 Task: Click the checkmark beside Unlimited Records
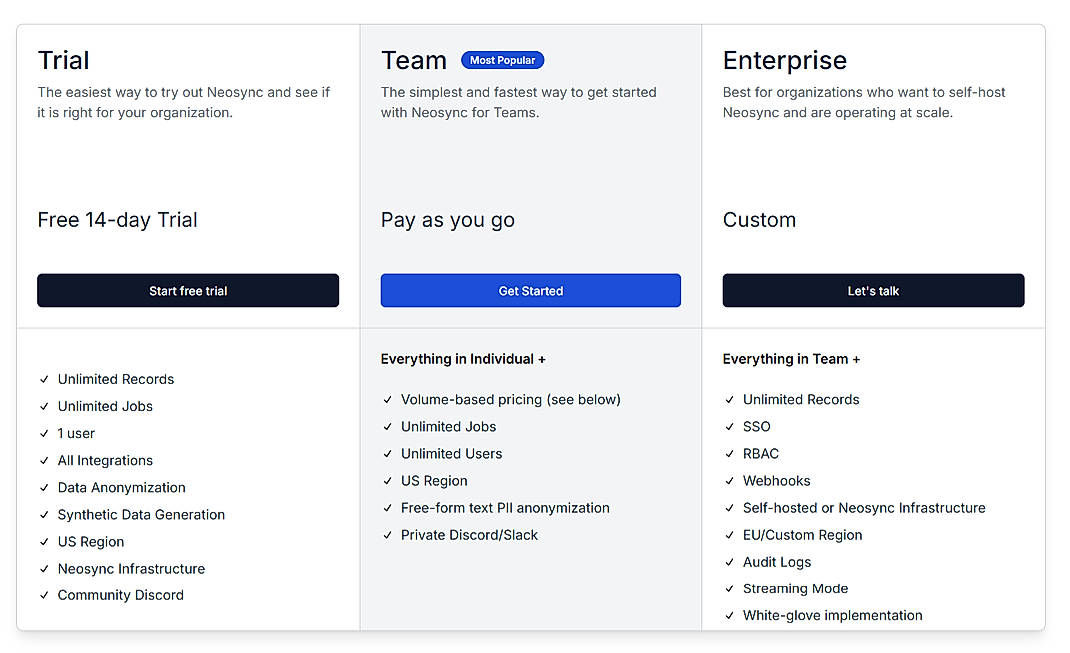pos(44,379)
